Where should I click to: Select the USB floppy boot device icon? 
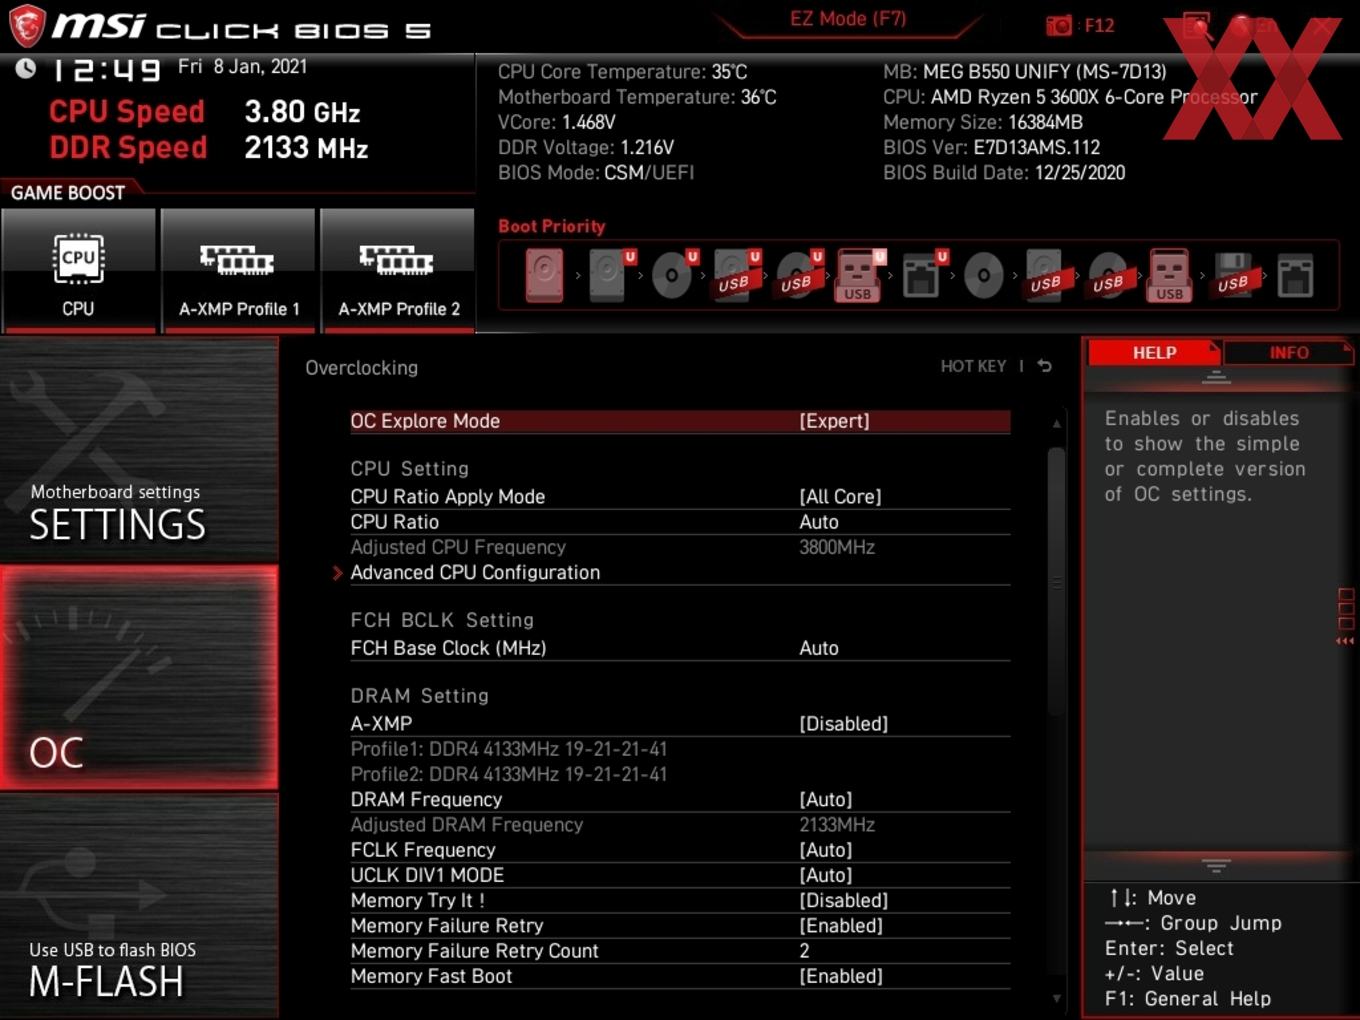[x=1233, y=275]
